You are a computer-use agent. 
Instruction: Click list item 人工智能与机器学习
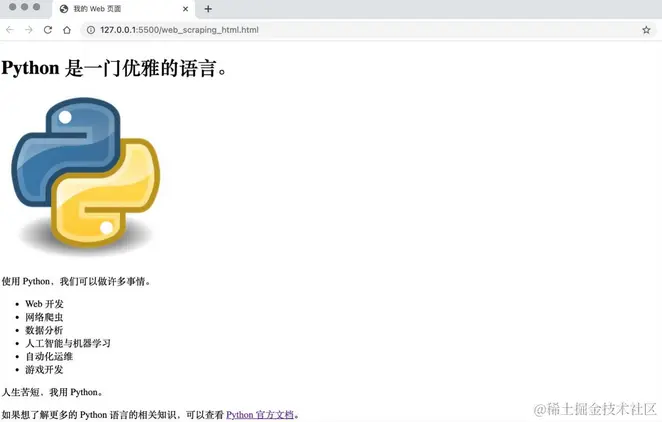(68, 343)
